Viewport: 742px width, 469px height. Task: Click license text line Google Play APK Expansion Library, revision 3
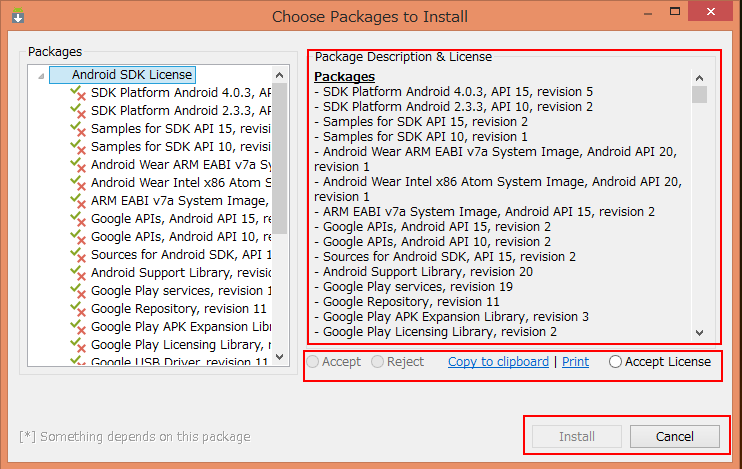coord(451,317)
